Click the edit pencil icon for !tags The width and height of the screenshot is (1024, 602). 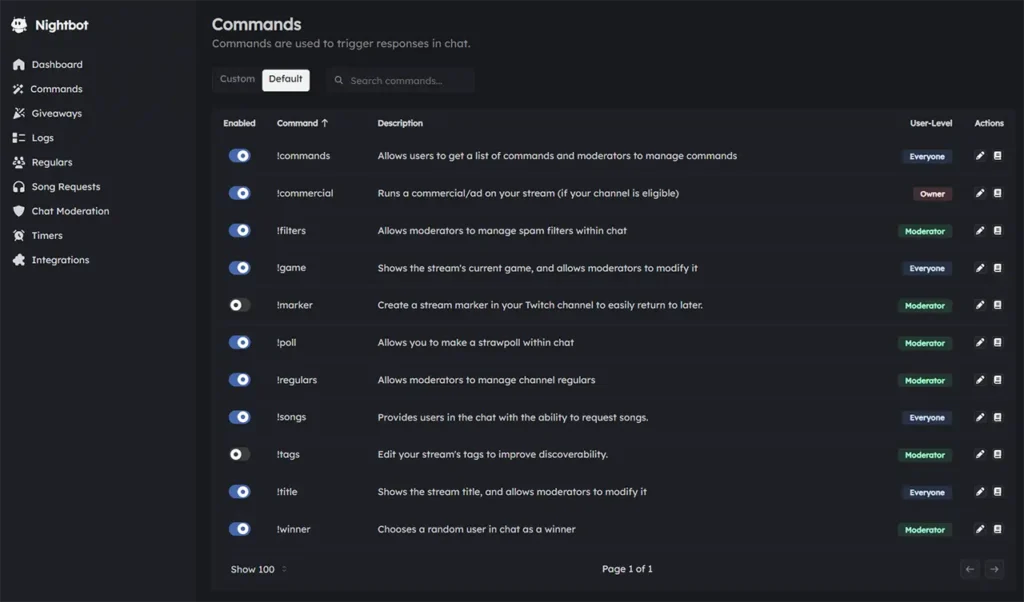point(980,455)
